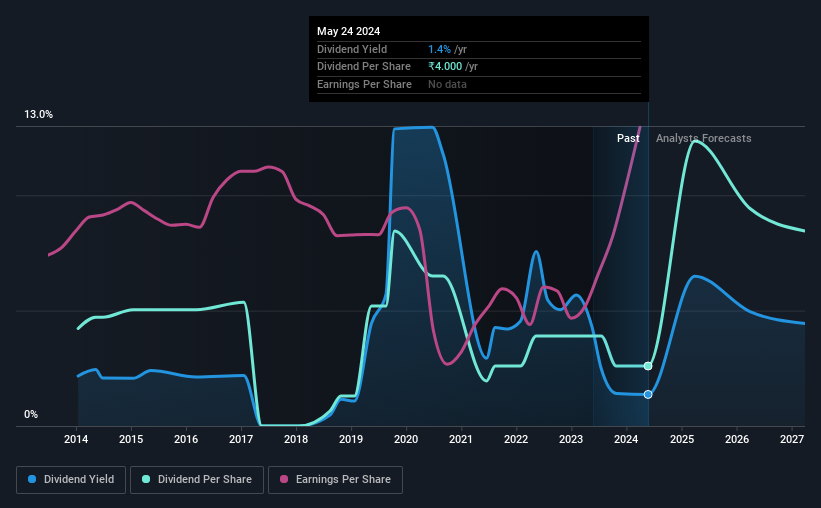Select the Past section label
Screen dimensions: 821x508
coord(628,138)
